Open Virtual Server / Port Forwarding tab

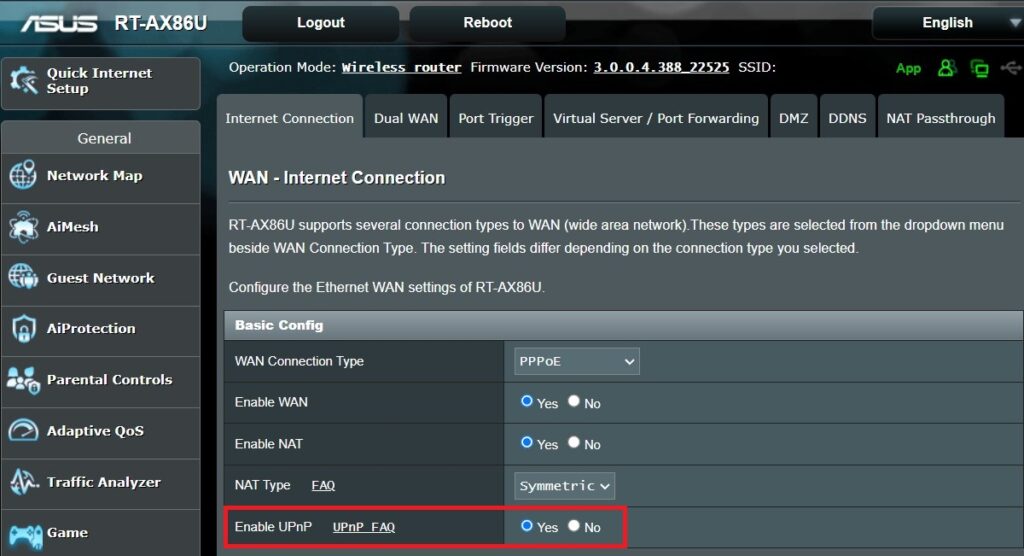pos(656,118)
